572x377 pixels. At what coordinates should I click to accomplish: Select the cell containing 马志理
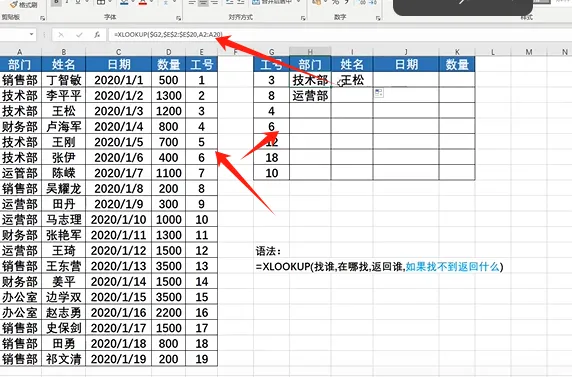click(x=63, y=219)
